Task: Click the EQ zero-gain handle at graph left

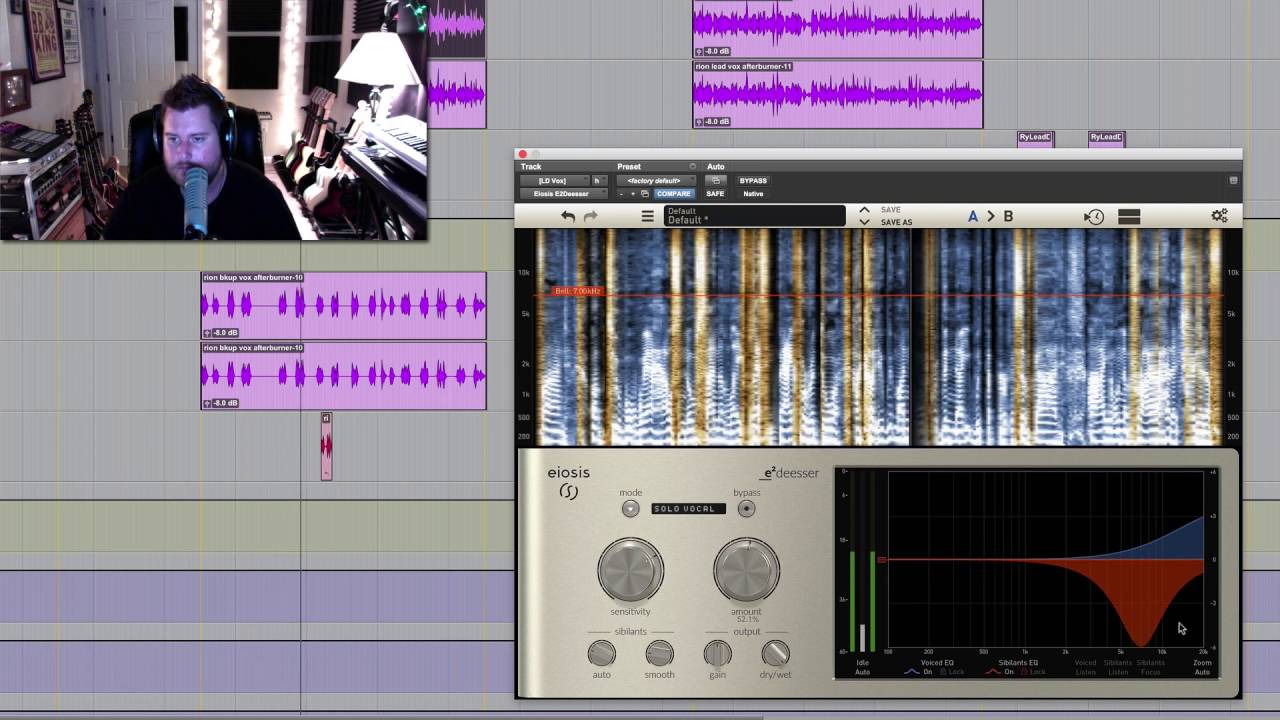Action: click(882, 559)
